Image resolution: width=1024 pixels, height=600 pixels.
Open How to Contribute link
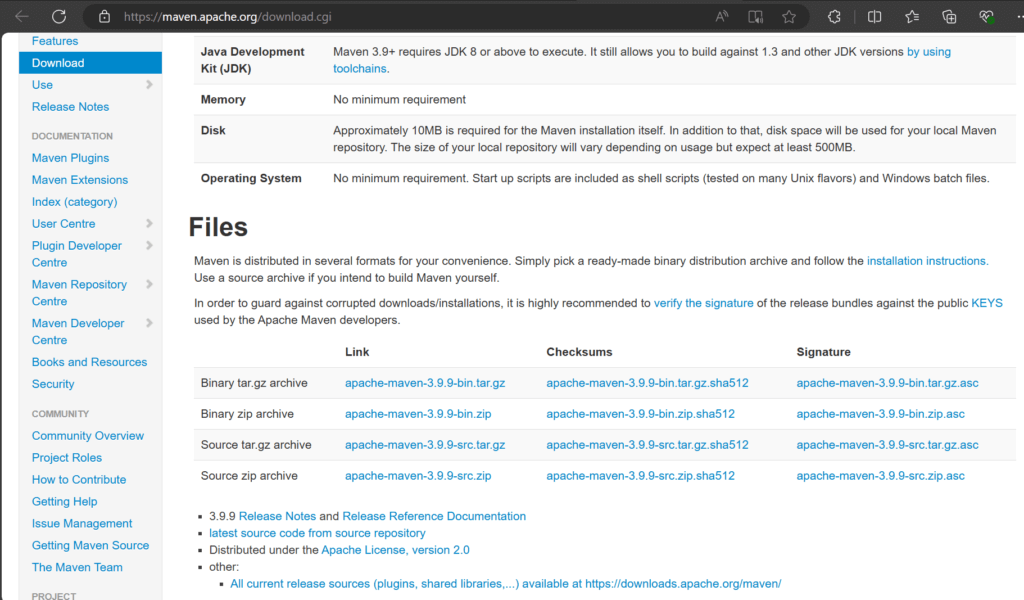tap(79, 479)
